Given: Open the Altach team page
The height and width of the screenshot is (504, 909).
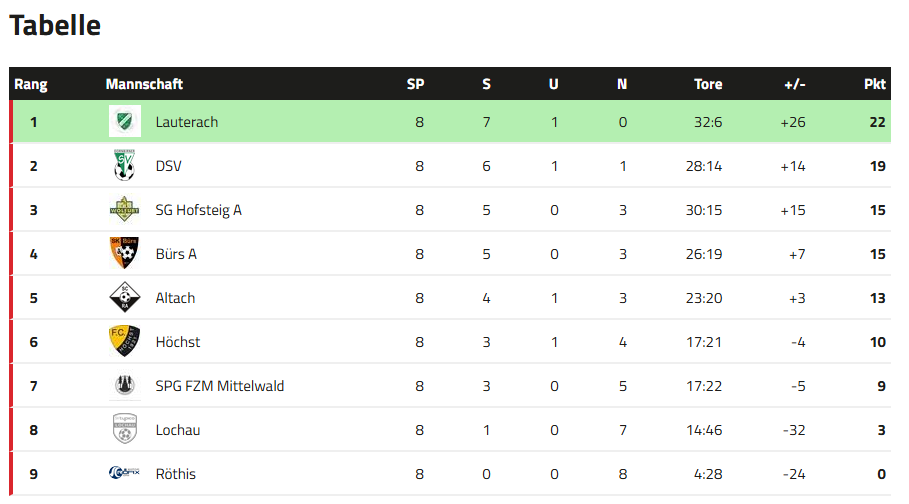Looking at the screenshot, I should pyautogui.click(x=175, y=298).
